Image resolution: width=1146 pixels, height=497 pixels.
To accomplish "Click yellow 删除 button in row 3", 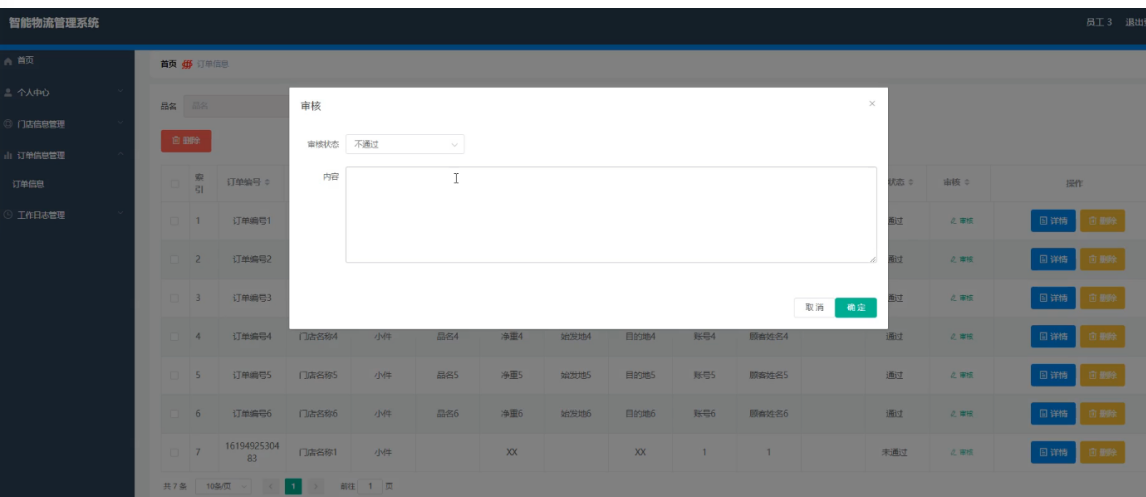I will point(1102,297).
